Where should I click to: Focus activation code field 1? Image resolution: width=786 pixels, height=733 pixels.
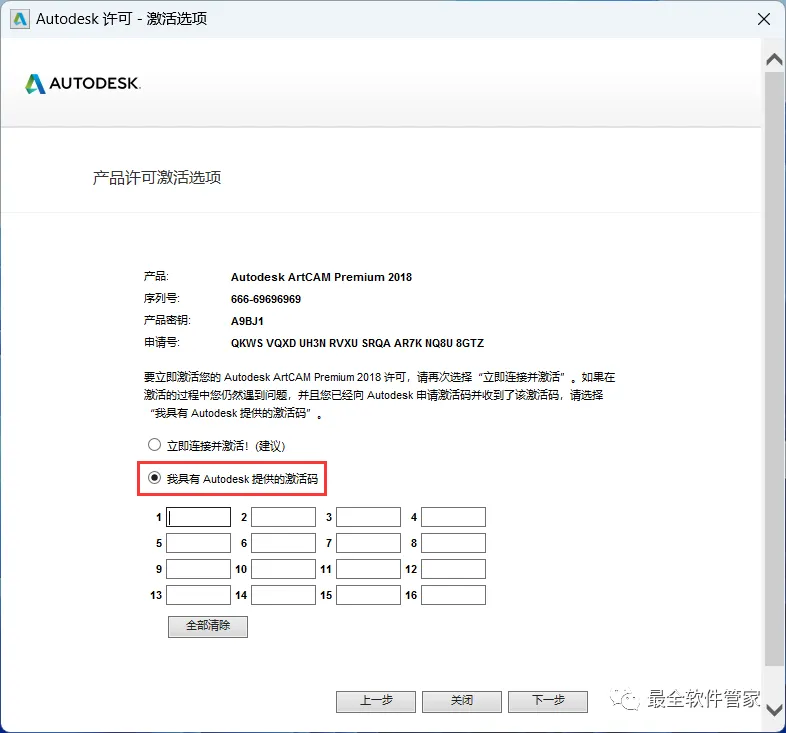coord(199,517)
